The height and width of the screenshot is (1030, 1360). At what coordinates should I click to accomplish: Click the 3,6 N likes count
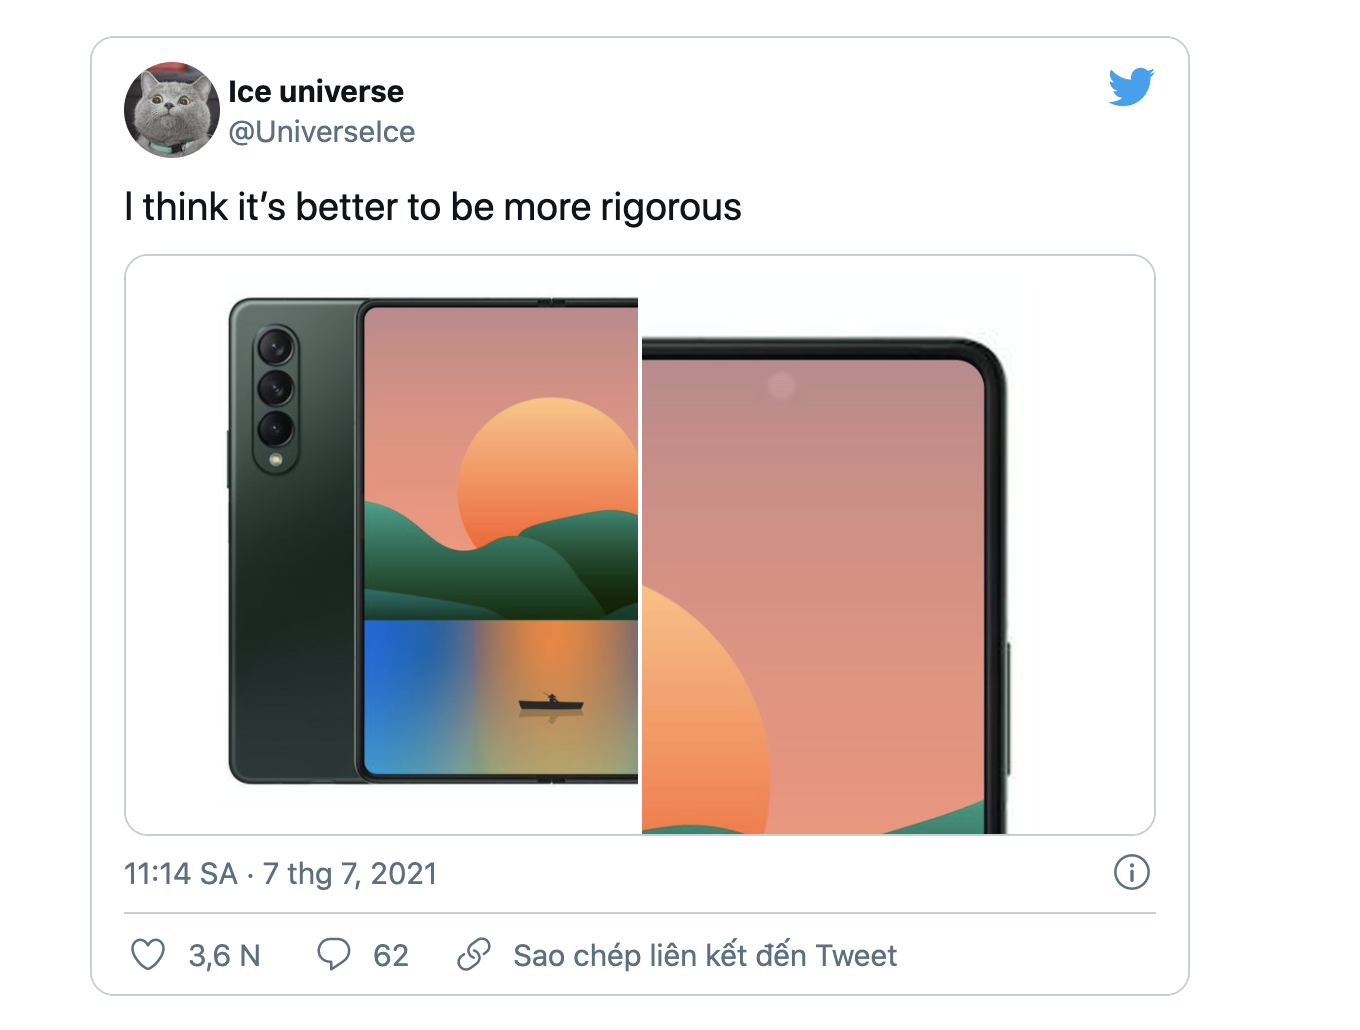coord(224,956)
